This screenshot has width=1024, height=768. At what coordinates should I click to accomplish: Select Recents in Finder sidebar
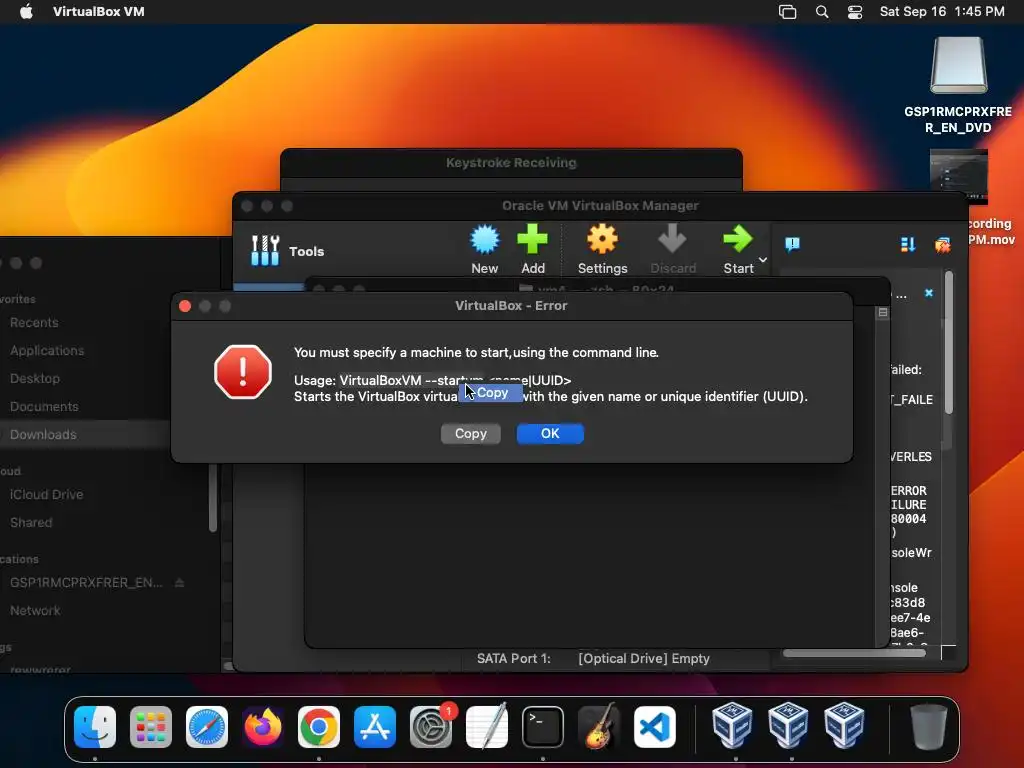click(x=34, y=323)
